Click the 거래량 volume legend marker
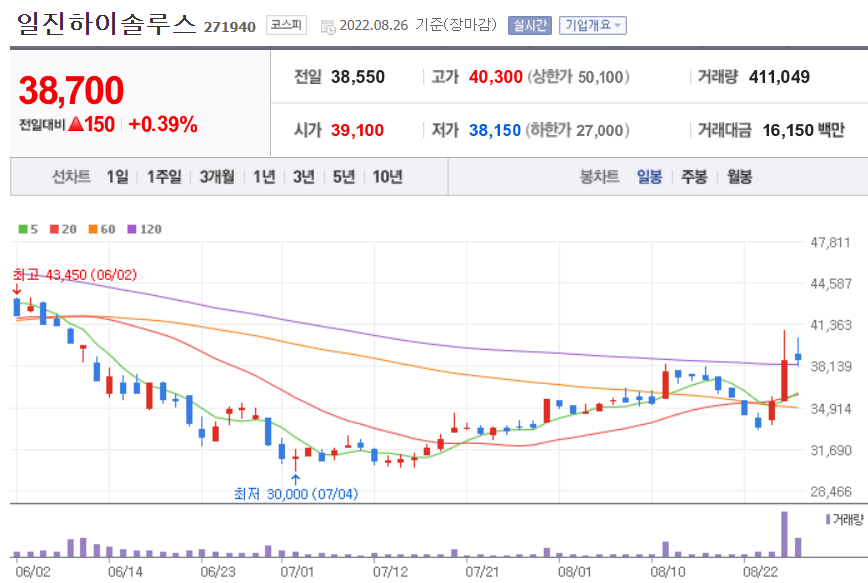868x583 pixels. [828, 519]
